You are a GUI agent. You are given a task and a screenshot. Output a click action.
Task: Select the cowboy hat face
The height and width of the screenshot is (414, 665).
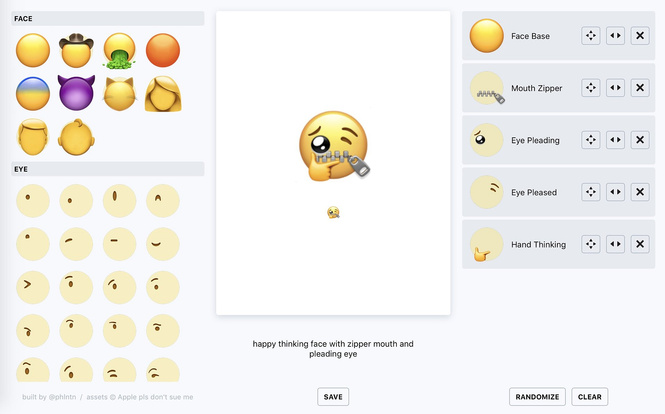76,50
